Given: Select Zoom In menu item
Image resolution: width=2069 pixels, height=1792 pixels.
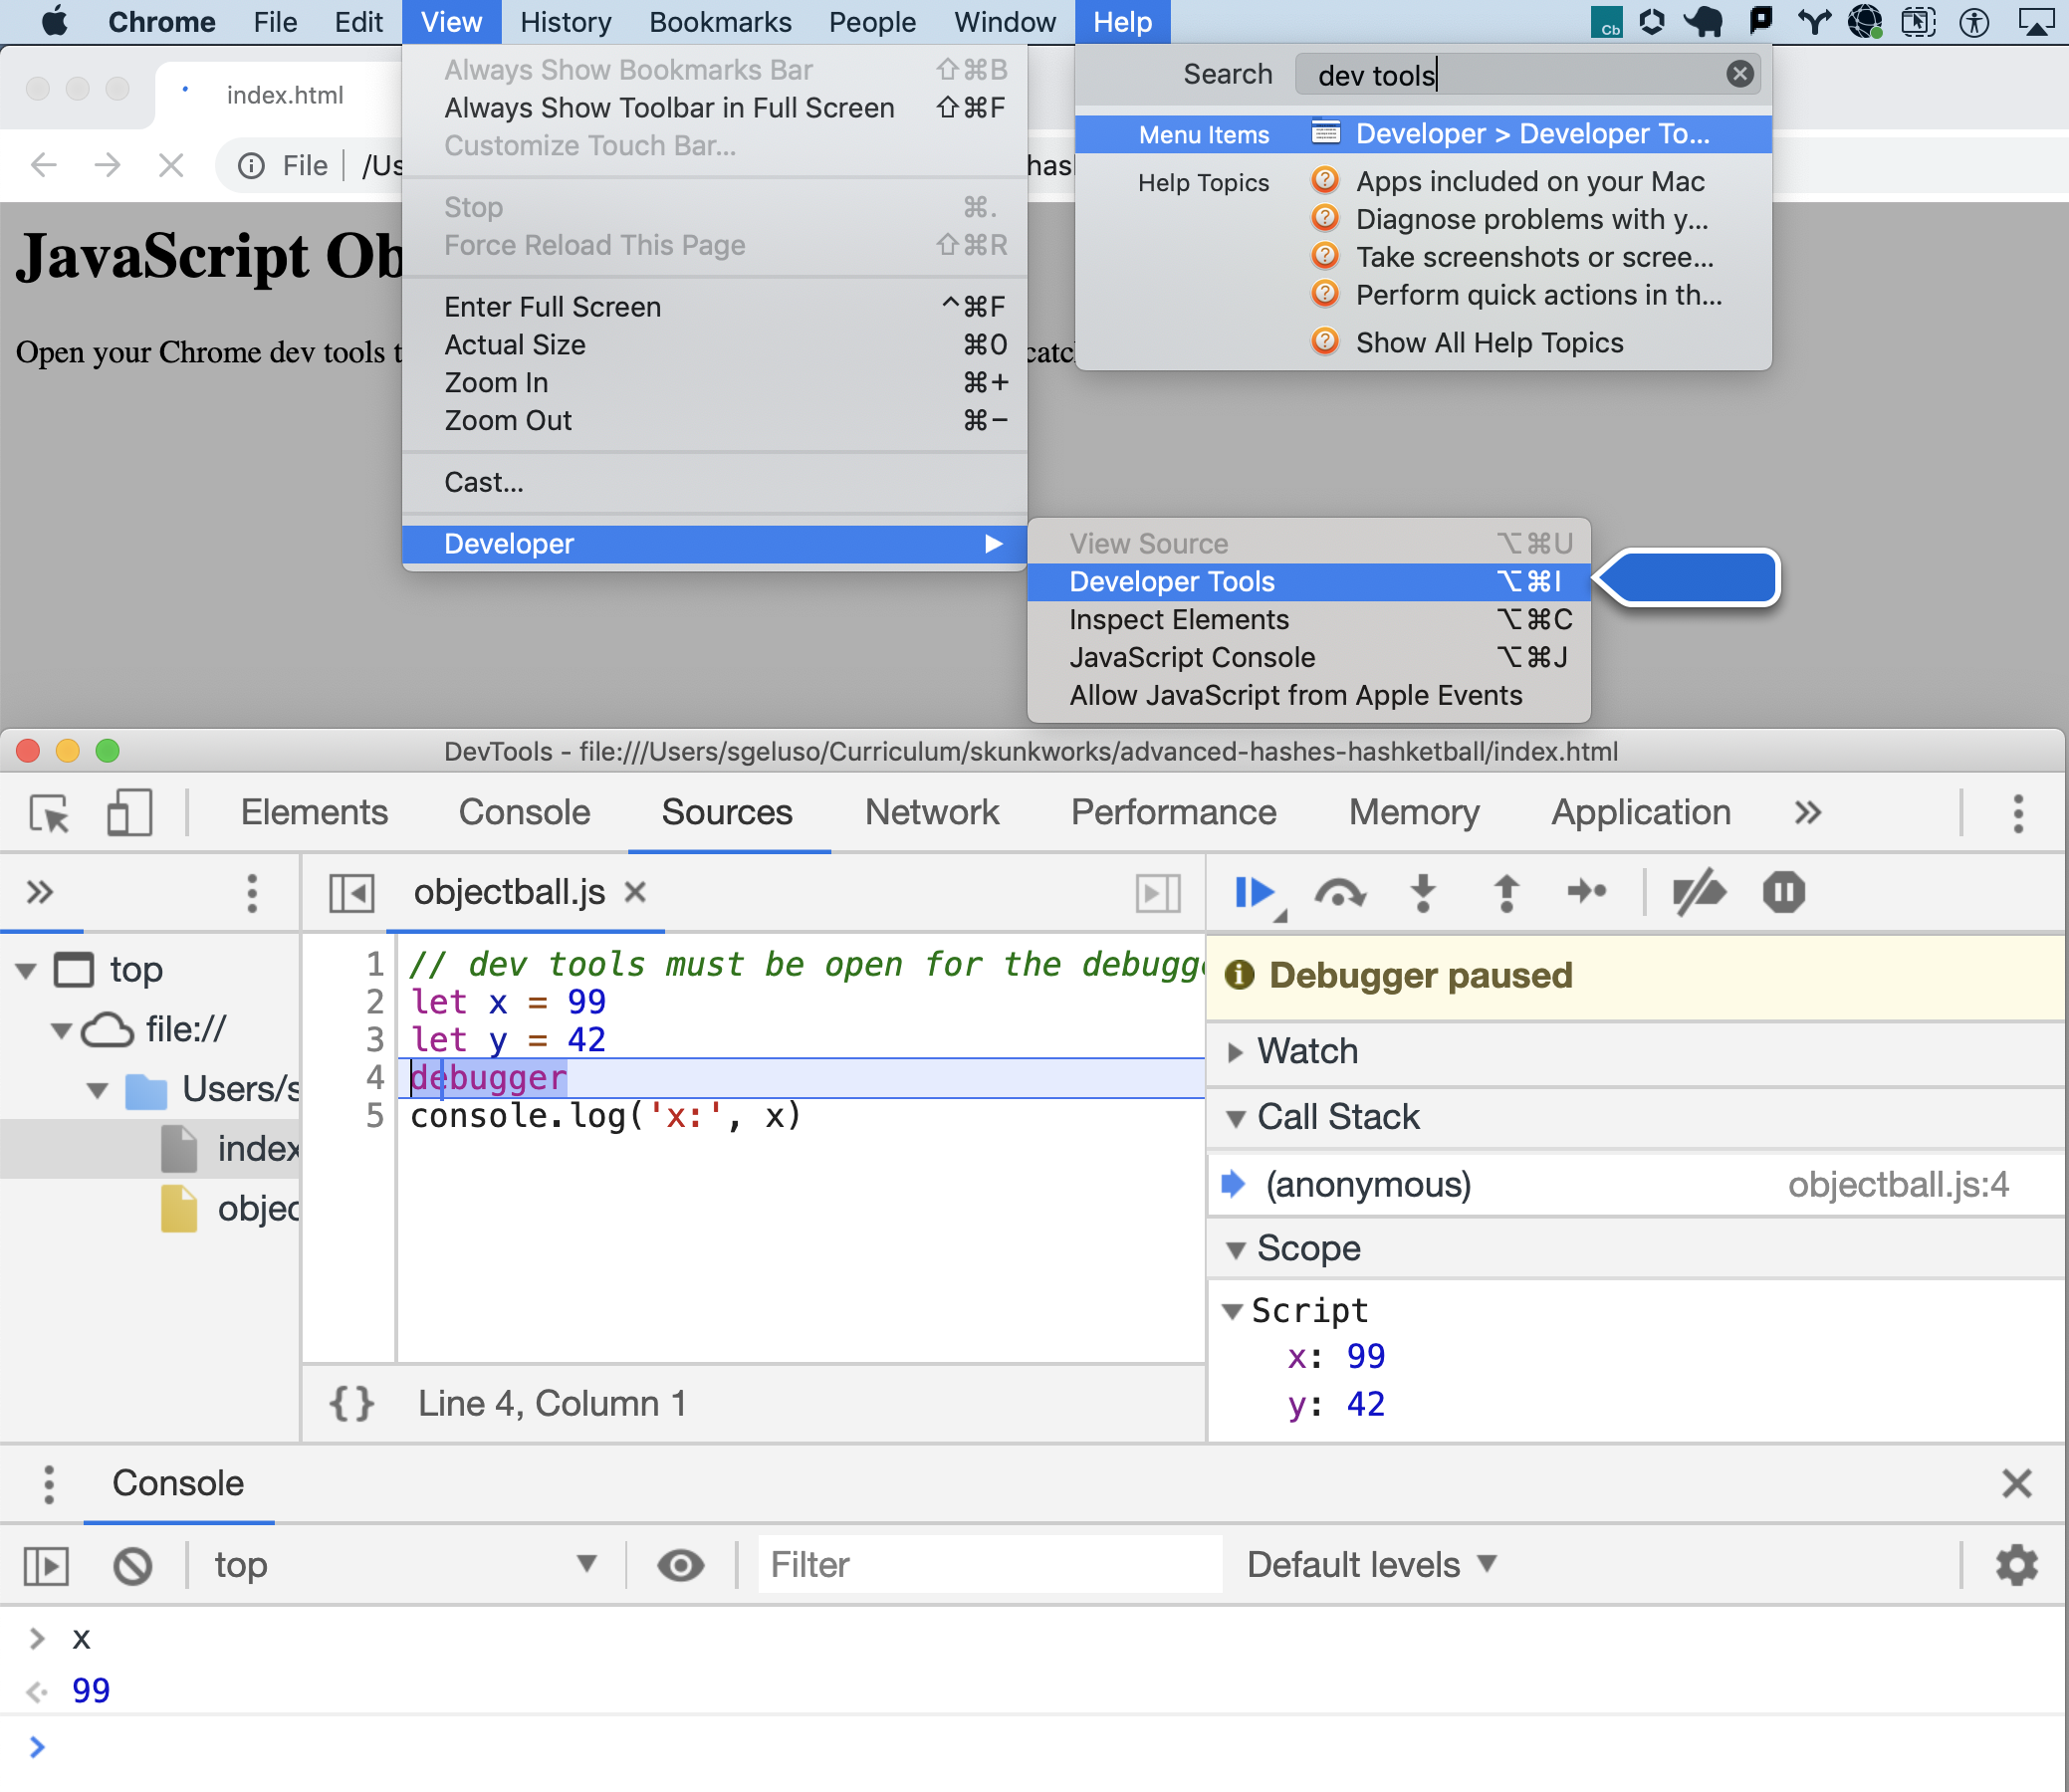Looking at the screenshot, I should (714, 383).
